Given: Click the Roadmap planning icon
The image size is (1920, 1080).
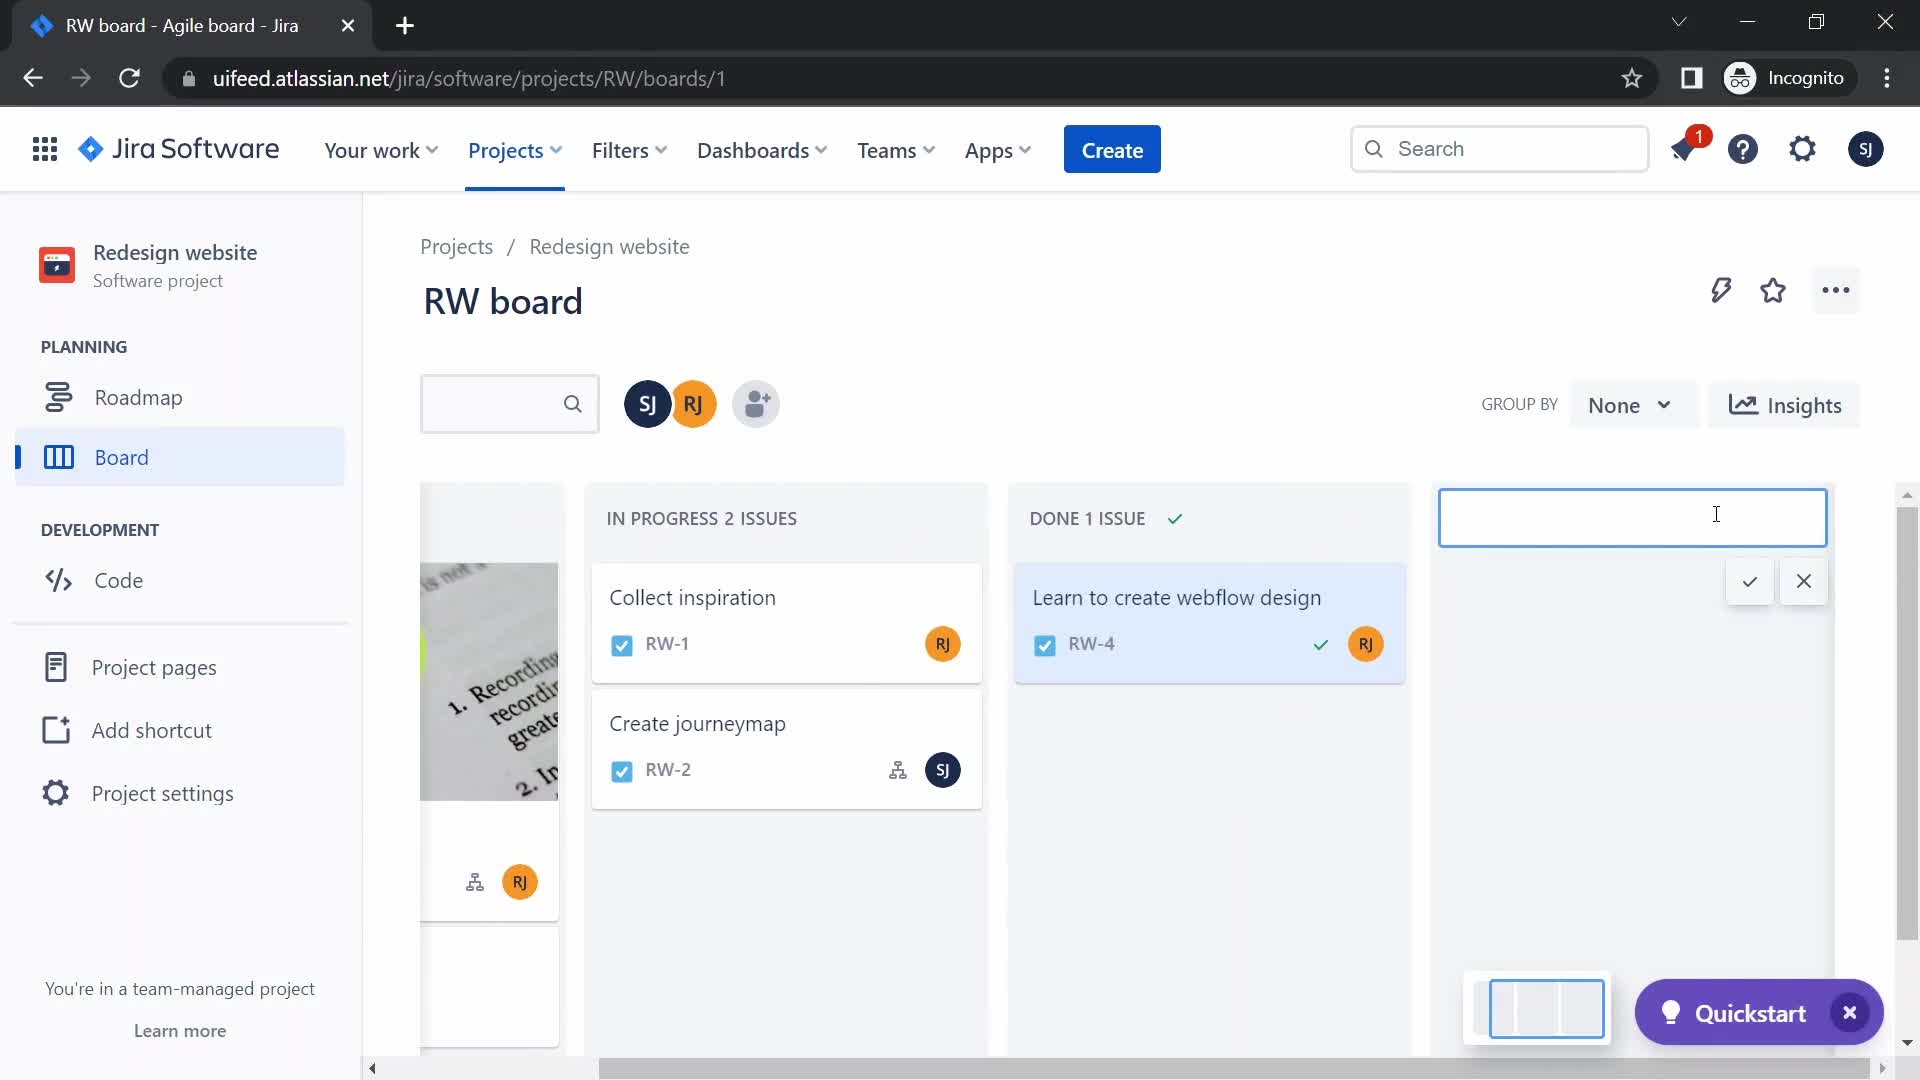Looking at the screenshot, I should [x=57, y=396].
